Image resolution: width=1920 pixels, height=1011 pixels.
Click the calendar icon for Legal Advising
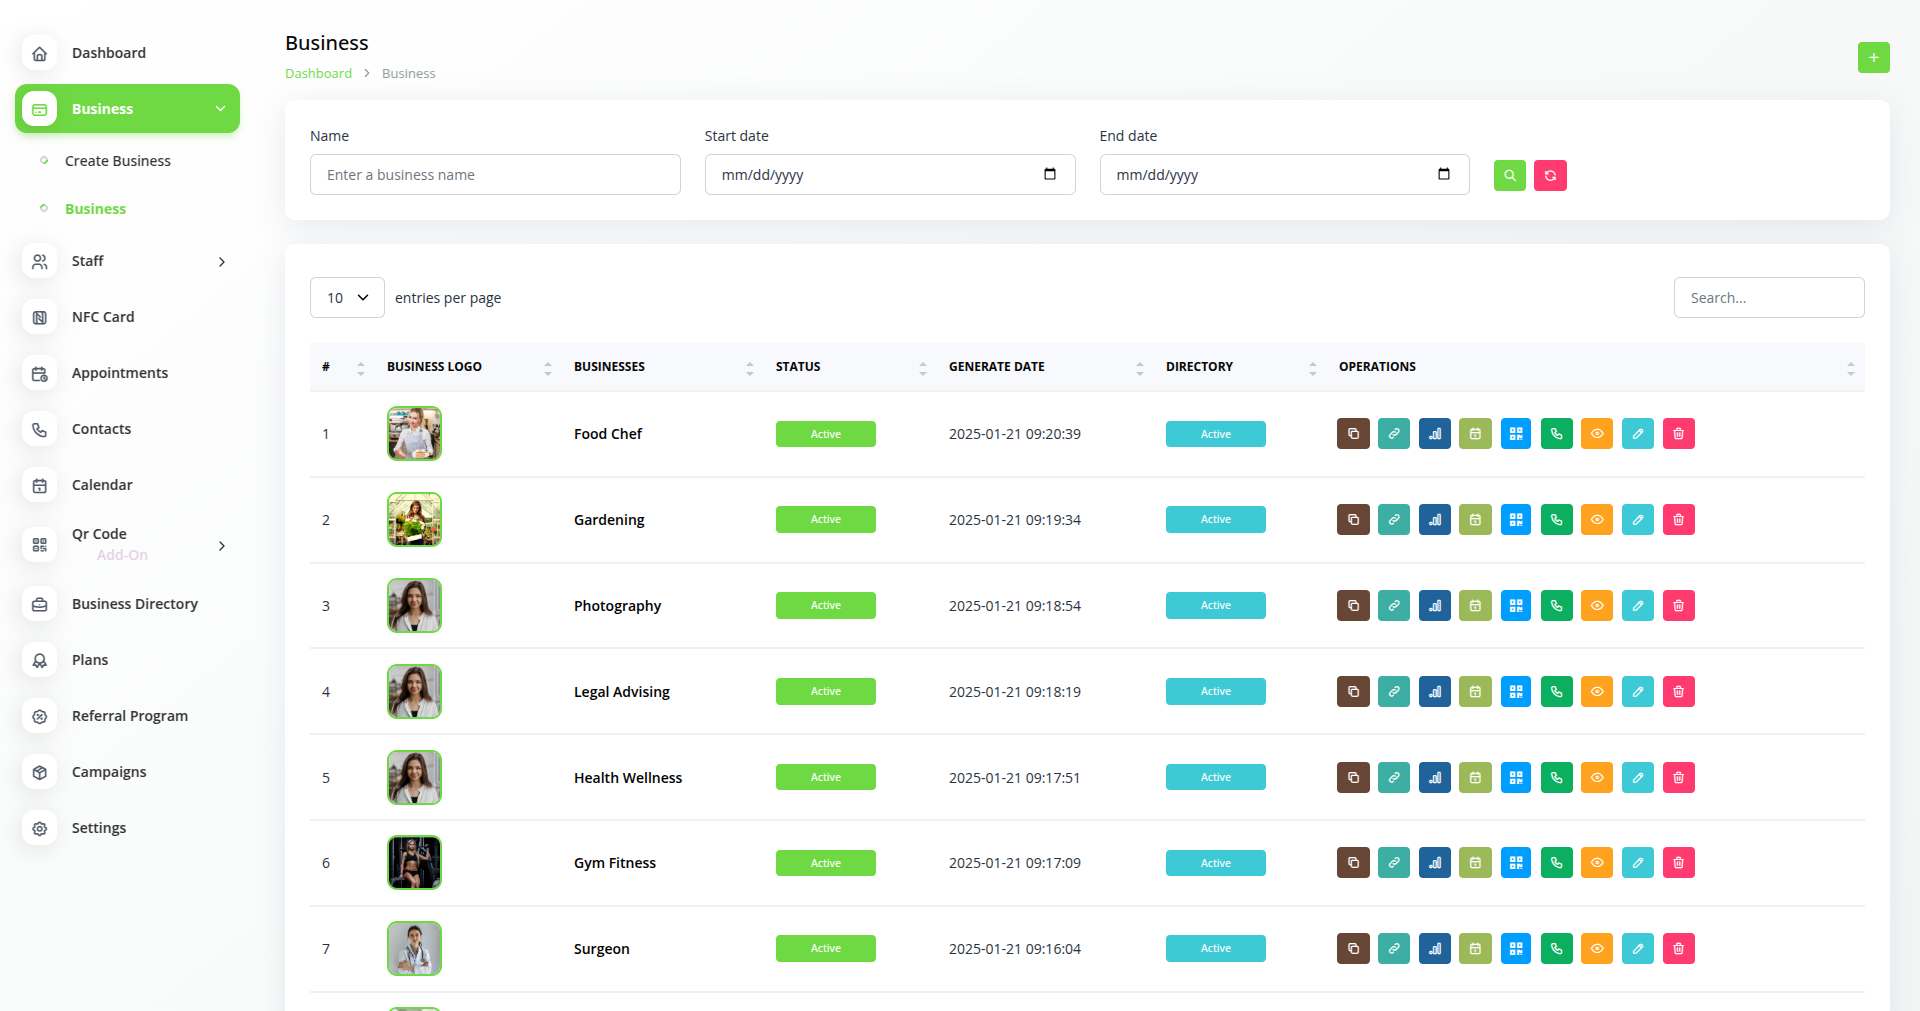[1475, 692]
